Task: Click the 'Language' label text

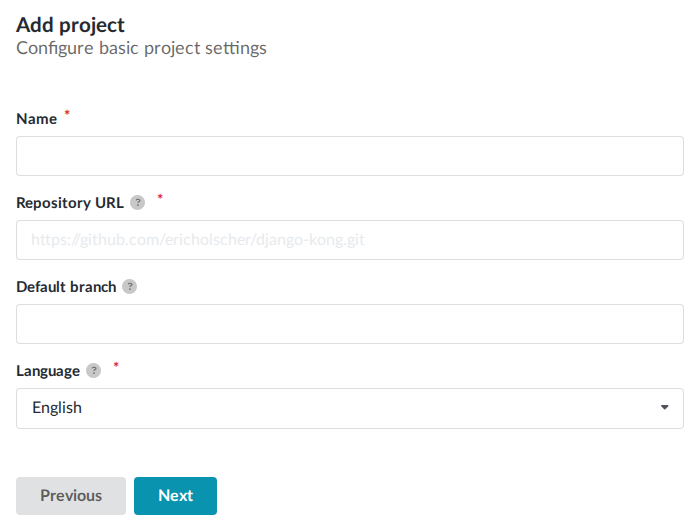Action: click(48, 371)
